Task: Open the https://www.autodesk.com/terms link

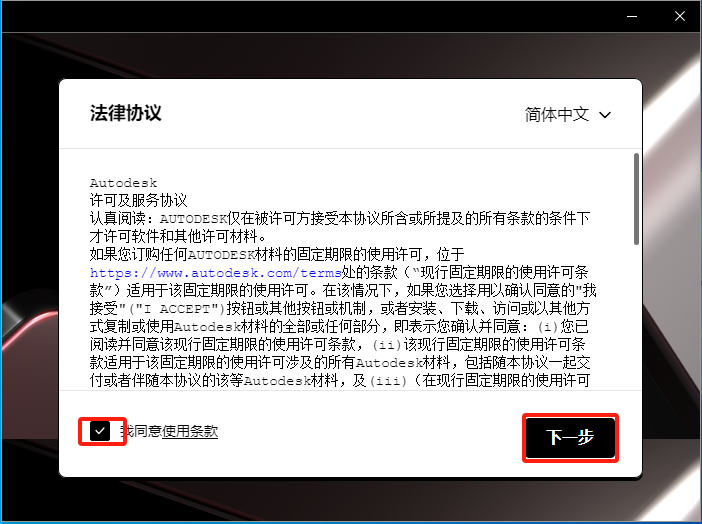Action: pyautogui.click(x=216, y=272)
